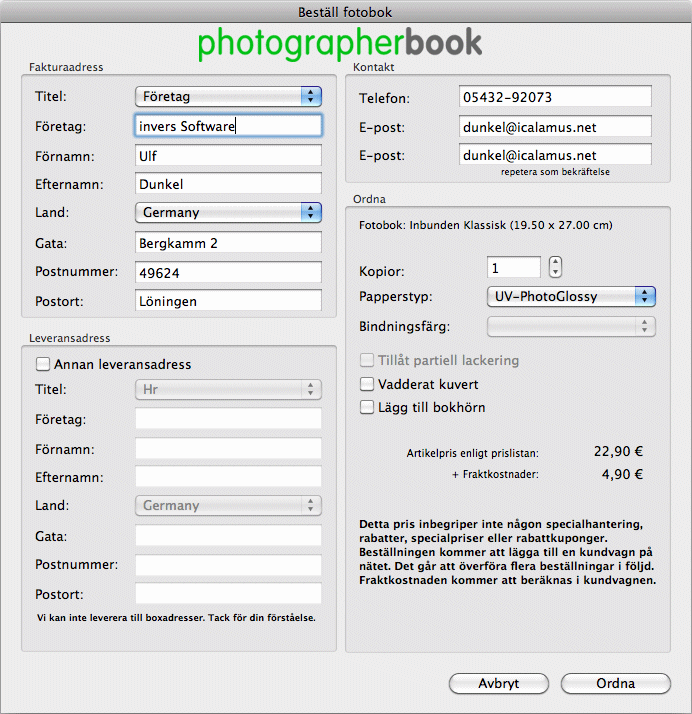This screenshot has width=692, height=714.
Task: Enable the Lägg till bokhörn checkbox
Action: 366,407
